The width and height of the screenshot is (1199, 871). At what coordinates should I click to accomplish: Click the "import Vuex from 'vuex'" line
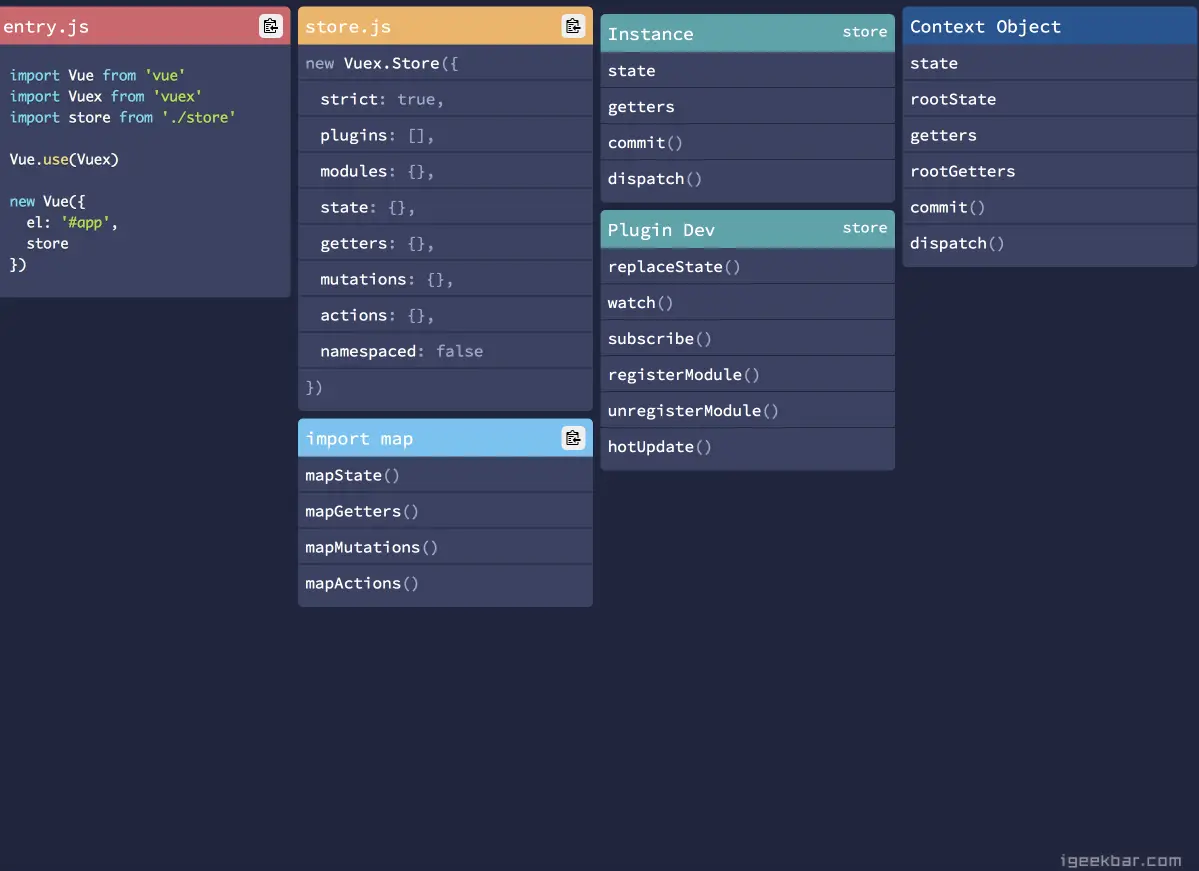(x=106, y=96)
